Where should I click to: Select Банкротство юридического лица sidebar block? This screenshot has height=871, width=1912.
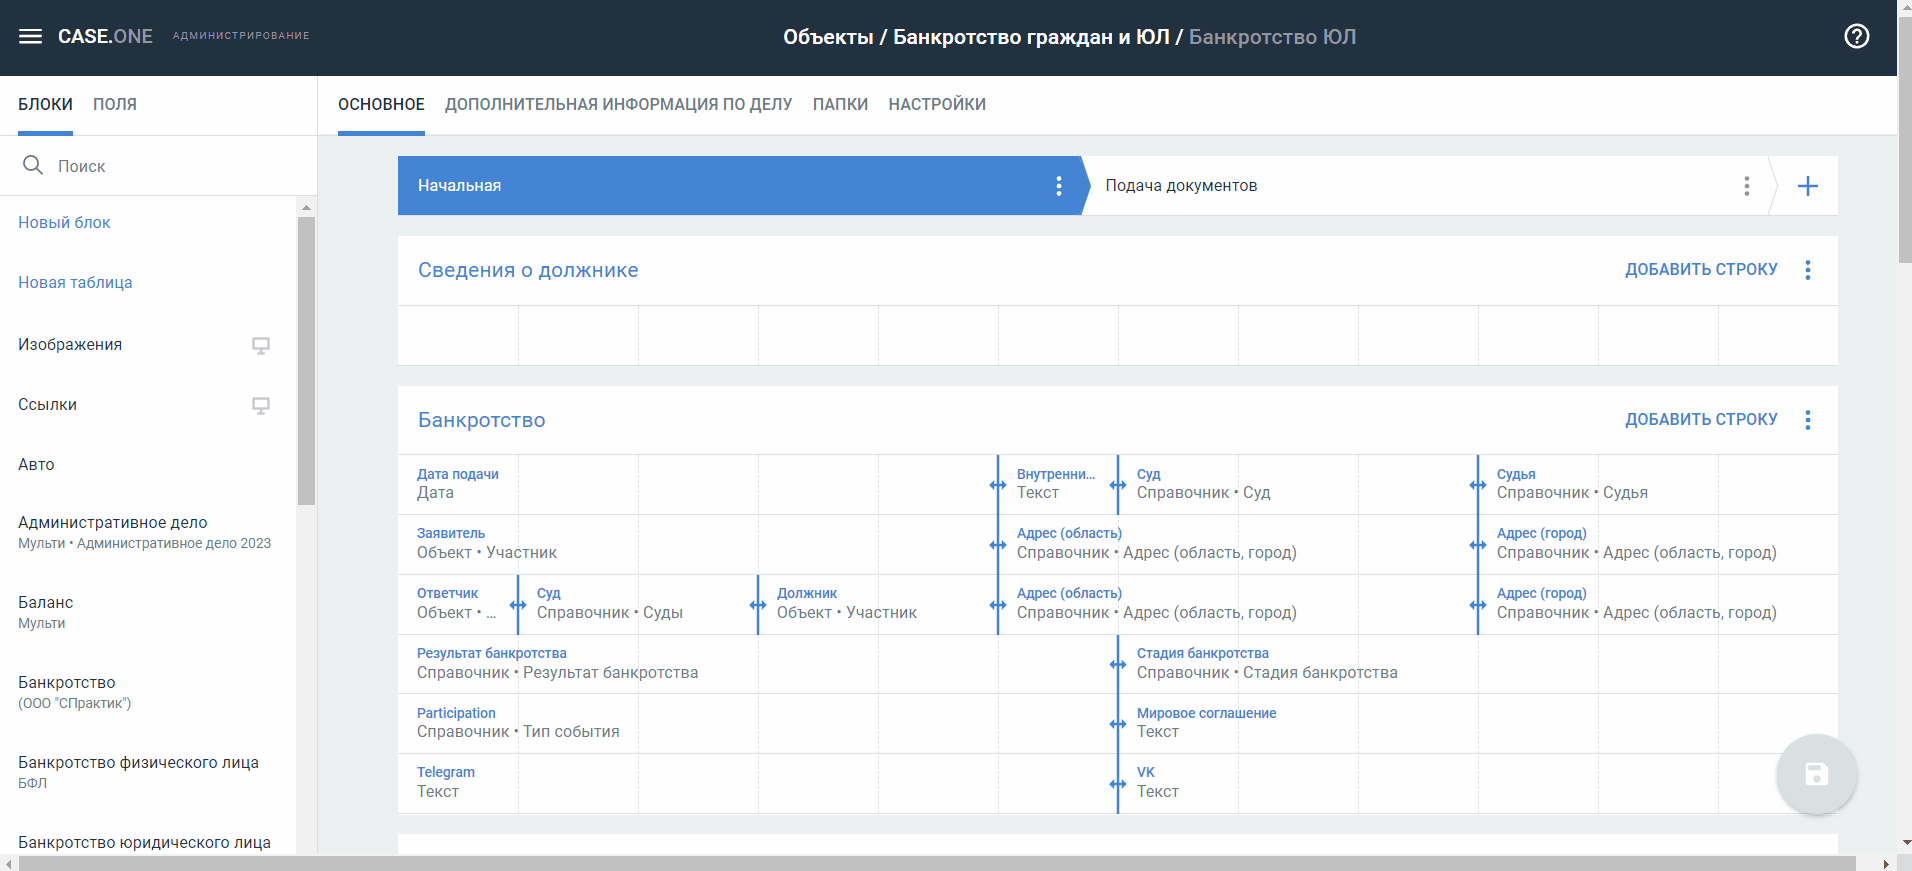(x=145, y=842)
